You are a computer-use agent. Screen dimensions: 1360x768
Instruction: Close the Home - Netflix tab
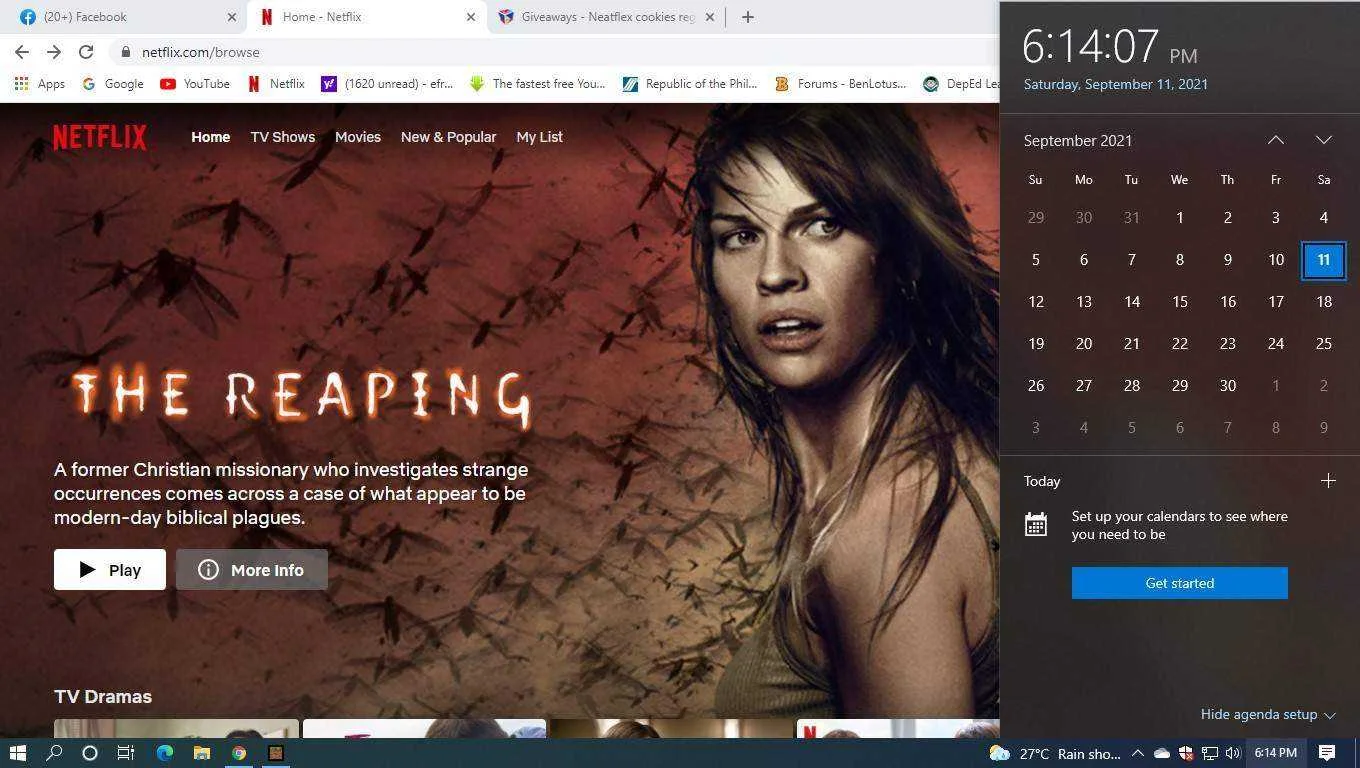471,17
